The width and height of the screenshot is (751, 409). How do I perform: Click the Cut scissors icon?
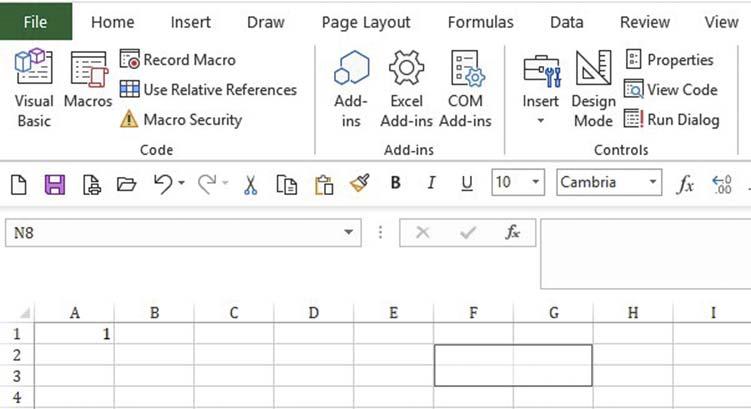pyautogui.click(x=250, y=184)
